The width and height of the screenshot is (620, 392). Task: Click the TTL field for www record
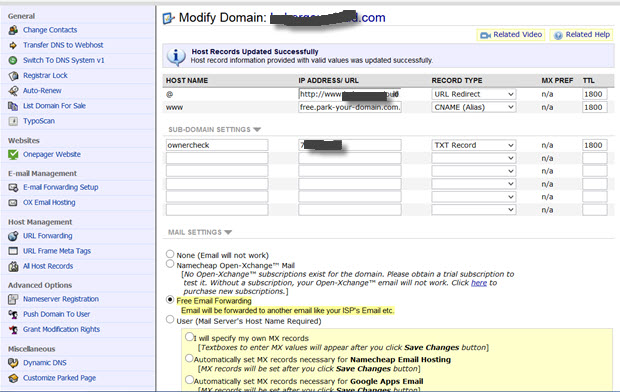click(595, 107)
